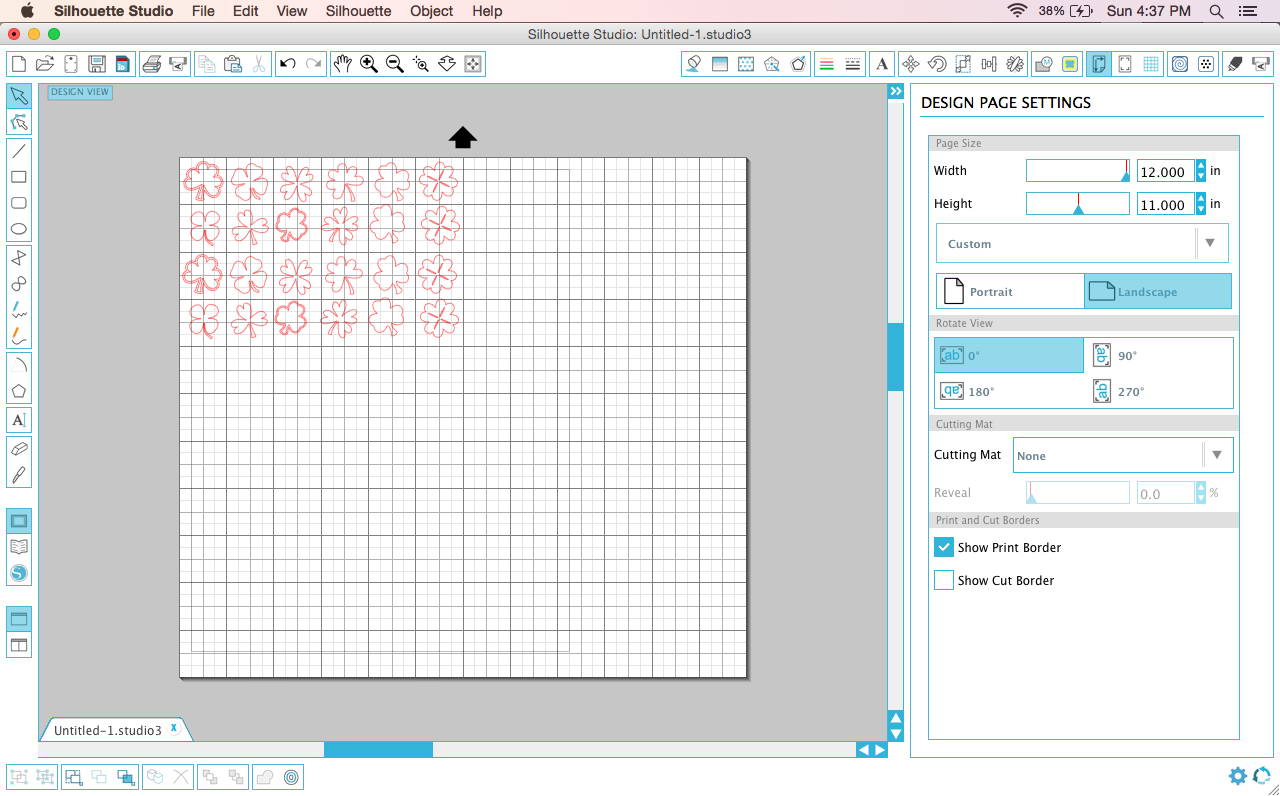
Task: Rotate view to 270°
Action: pos(1159,391)
